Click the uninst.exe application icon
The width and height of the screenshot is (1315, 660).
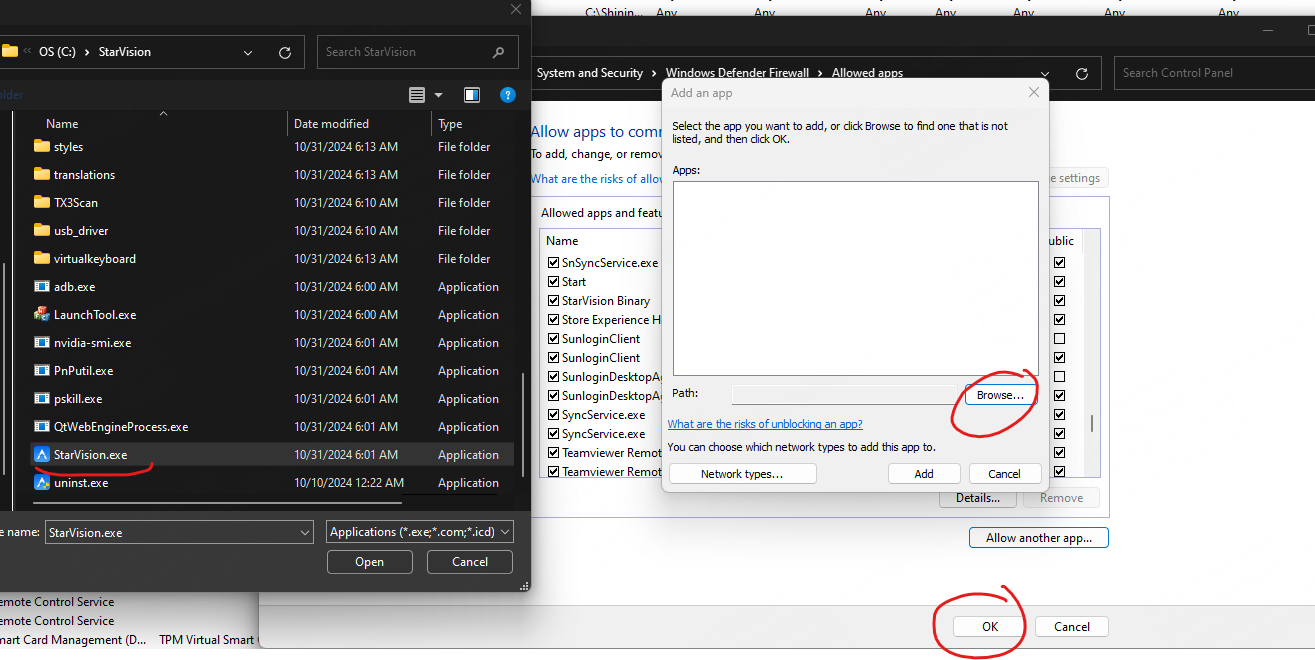[42, 482]
